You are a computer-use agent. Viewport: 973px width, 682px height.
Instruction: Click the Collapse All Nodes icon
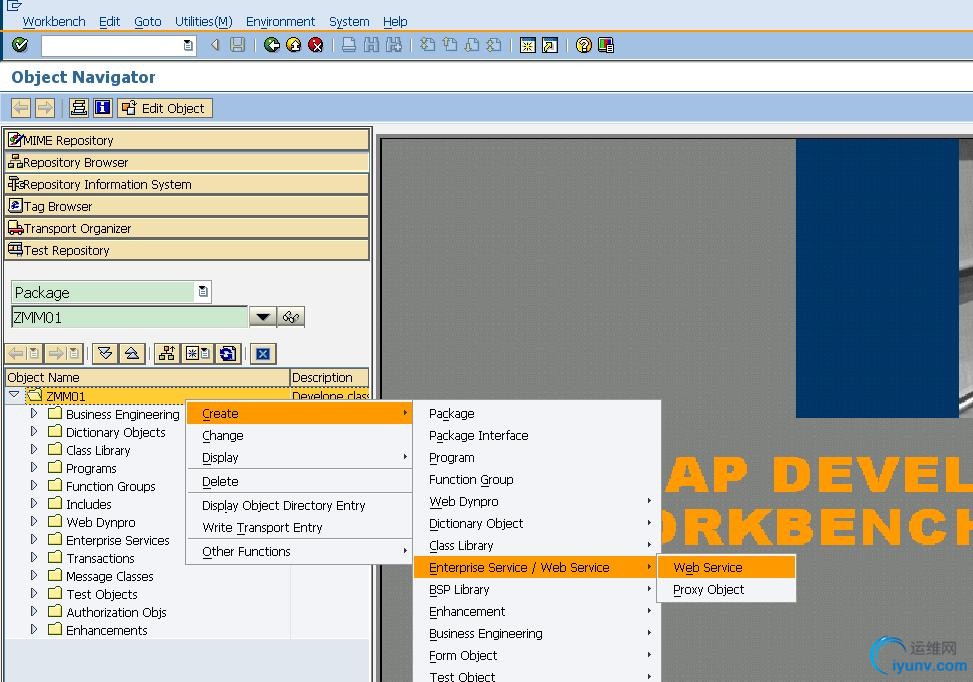132,354
